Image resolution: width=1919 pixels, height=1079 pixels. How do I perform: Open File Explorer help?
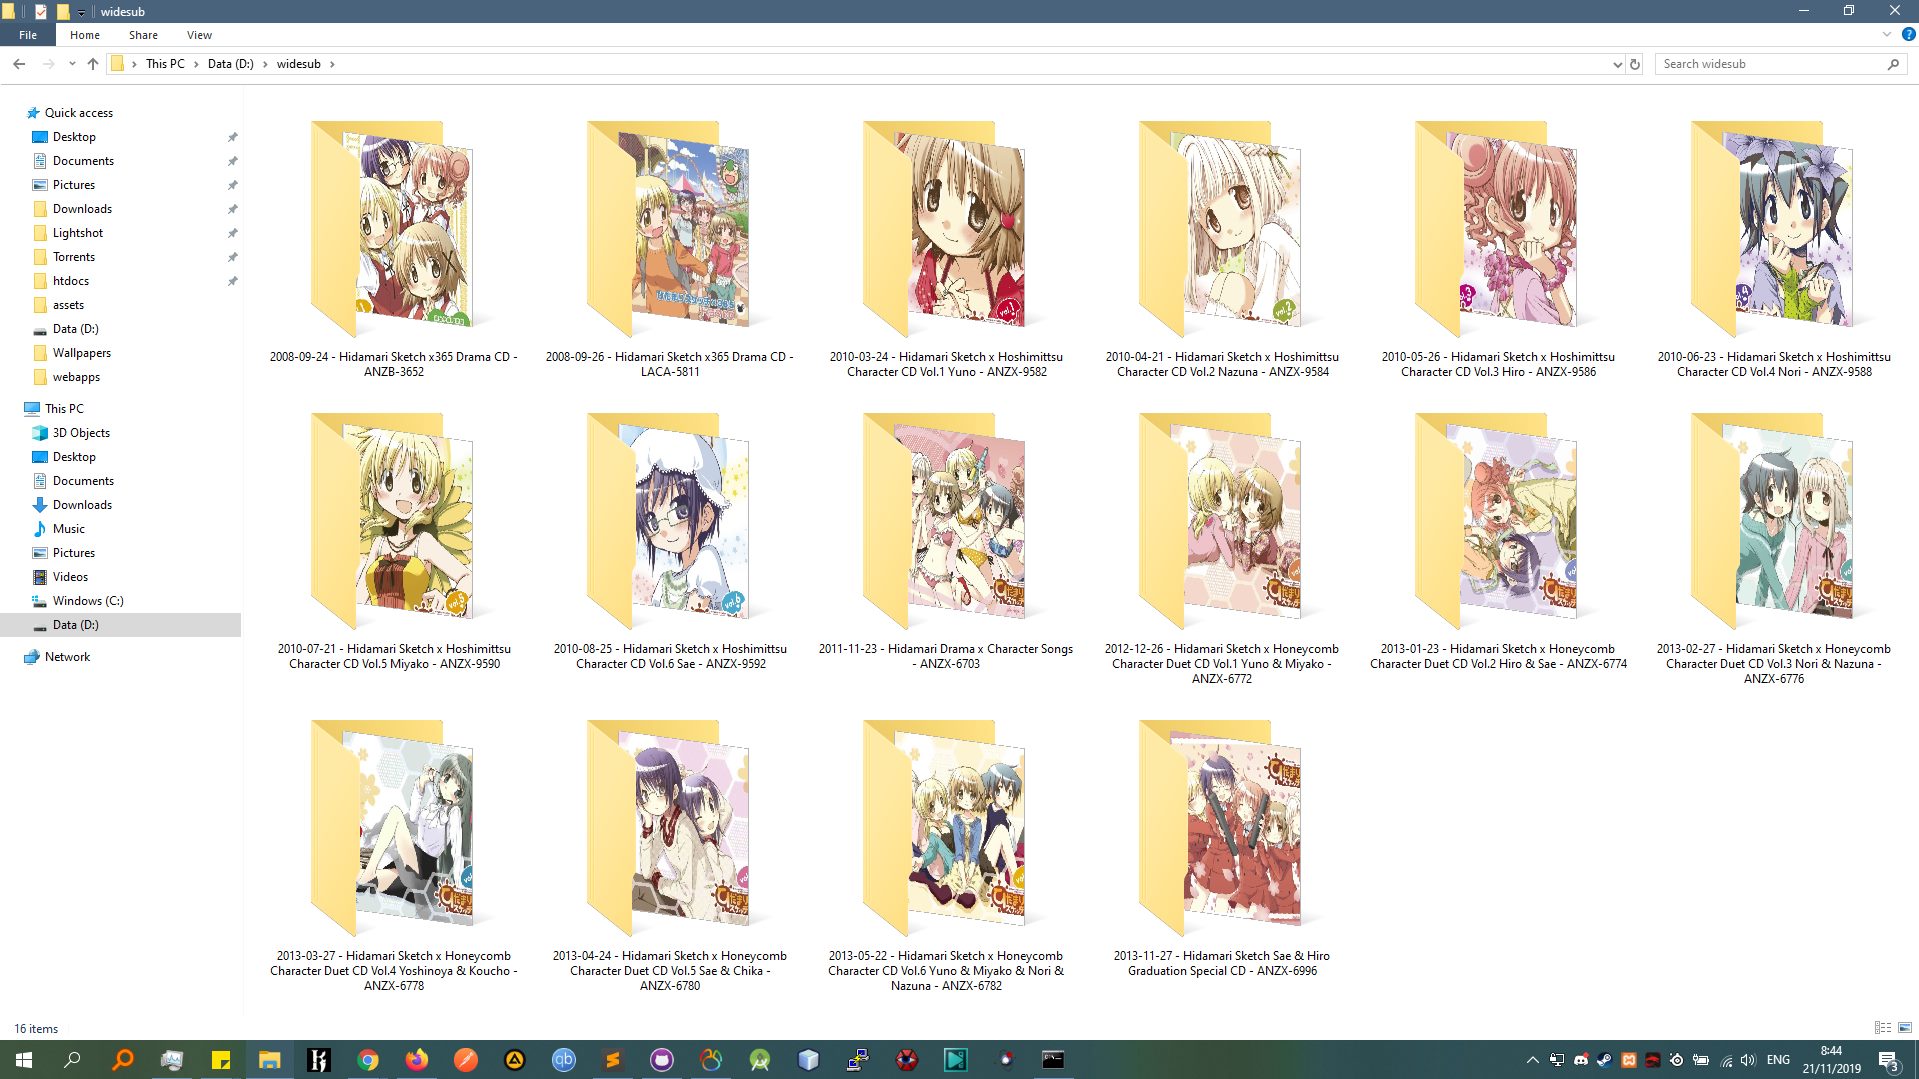tap(1908, 34)
